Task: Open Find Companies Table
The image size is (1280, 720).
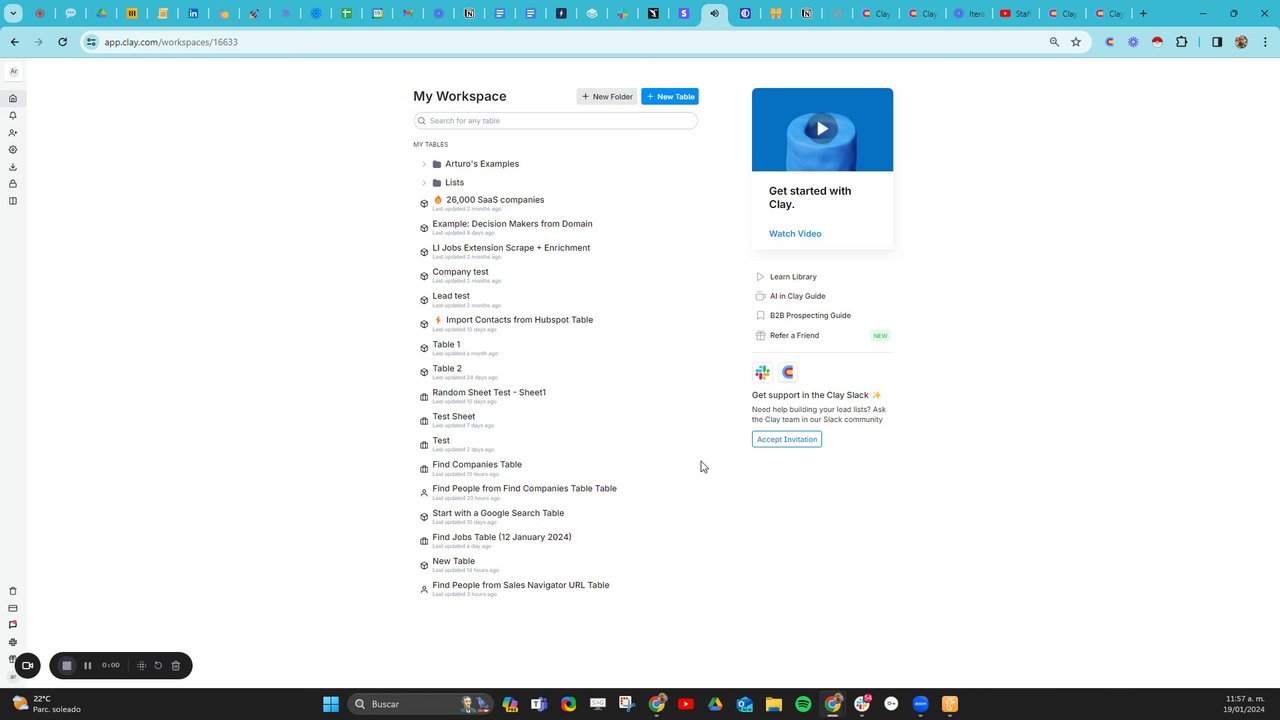Action: (x=477, y=465)
